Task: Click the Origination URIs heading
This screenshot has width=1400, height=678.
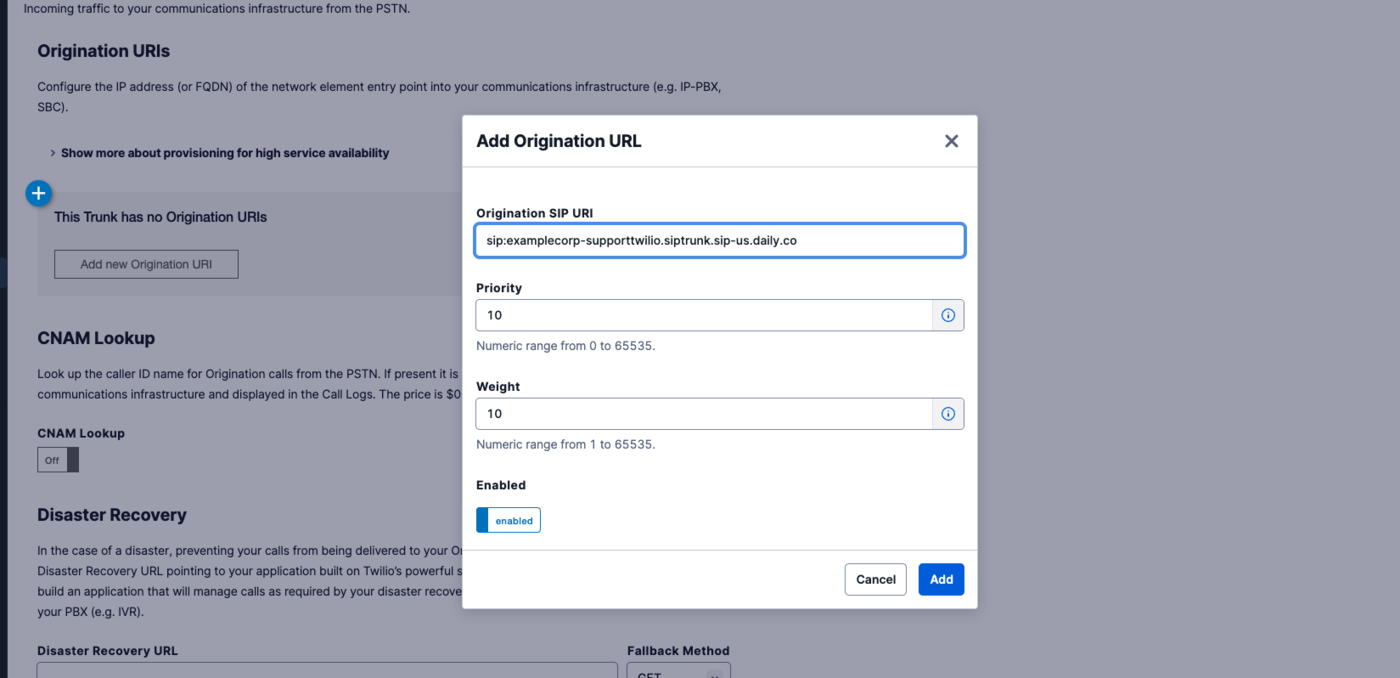Action: 104,51
